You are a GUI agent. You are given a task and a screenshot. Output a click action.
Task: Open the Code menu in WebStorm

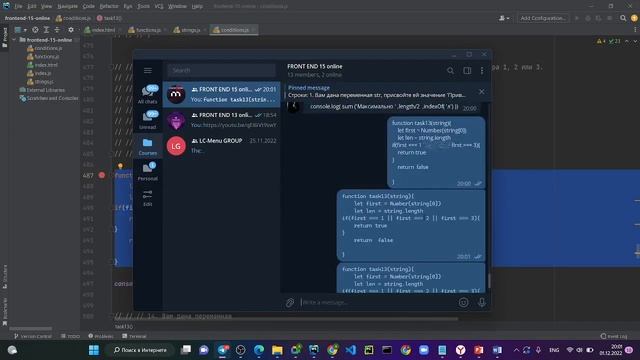pos(89,6)
